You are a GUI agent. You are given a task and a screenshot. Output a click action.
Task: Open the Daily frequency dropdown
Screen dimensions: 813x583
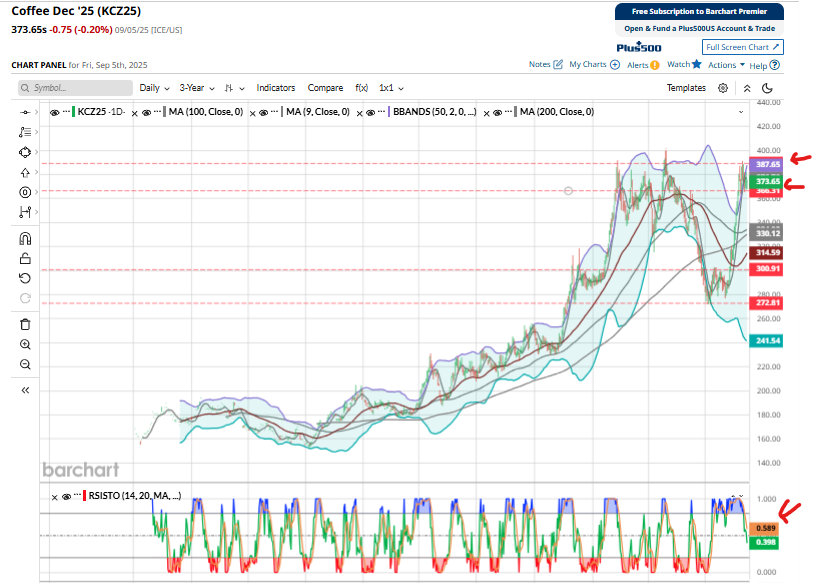154,88
